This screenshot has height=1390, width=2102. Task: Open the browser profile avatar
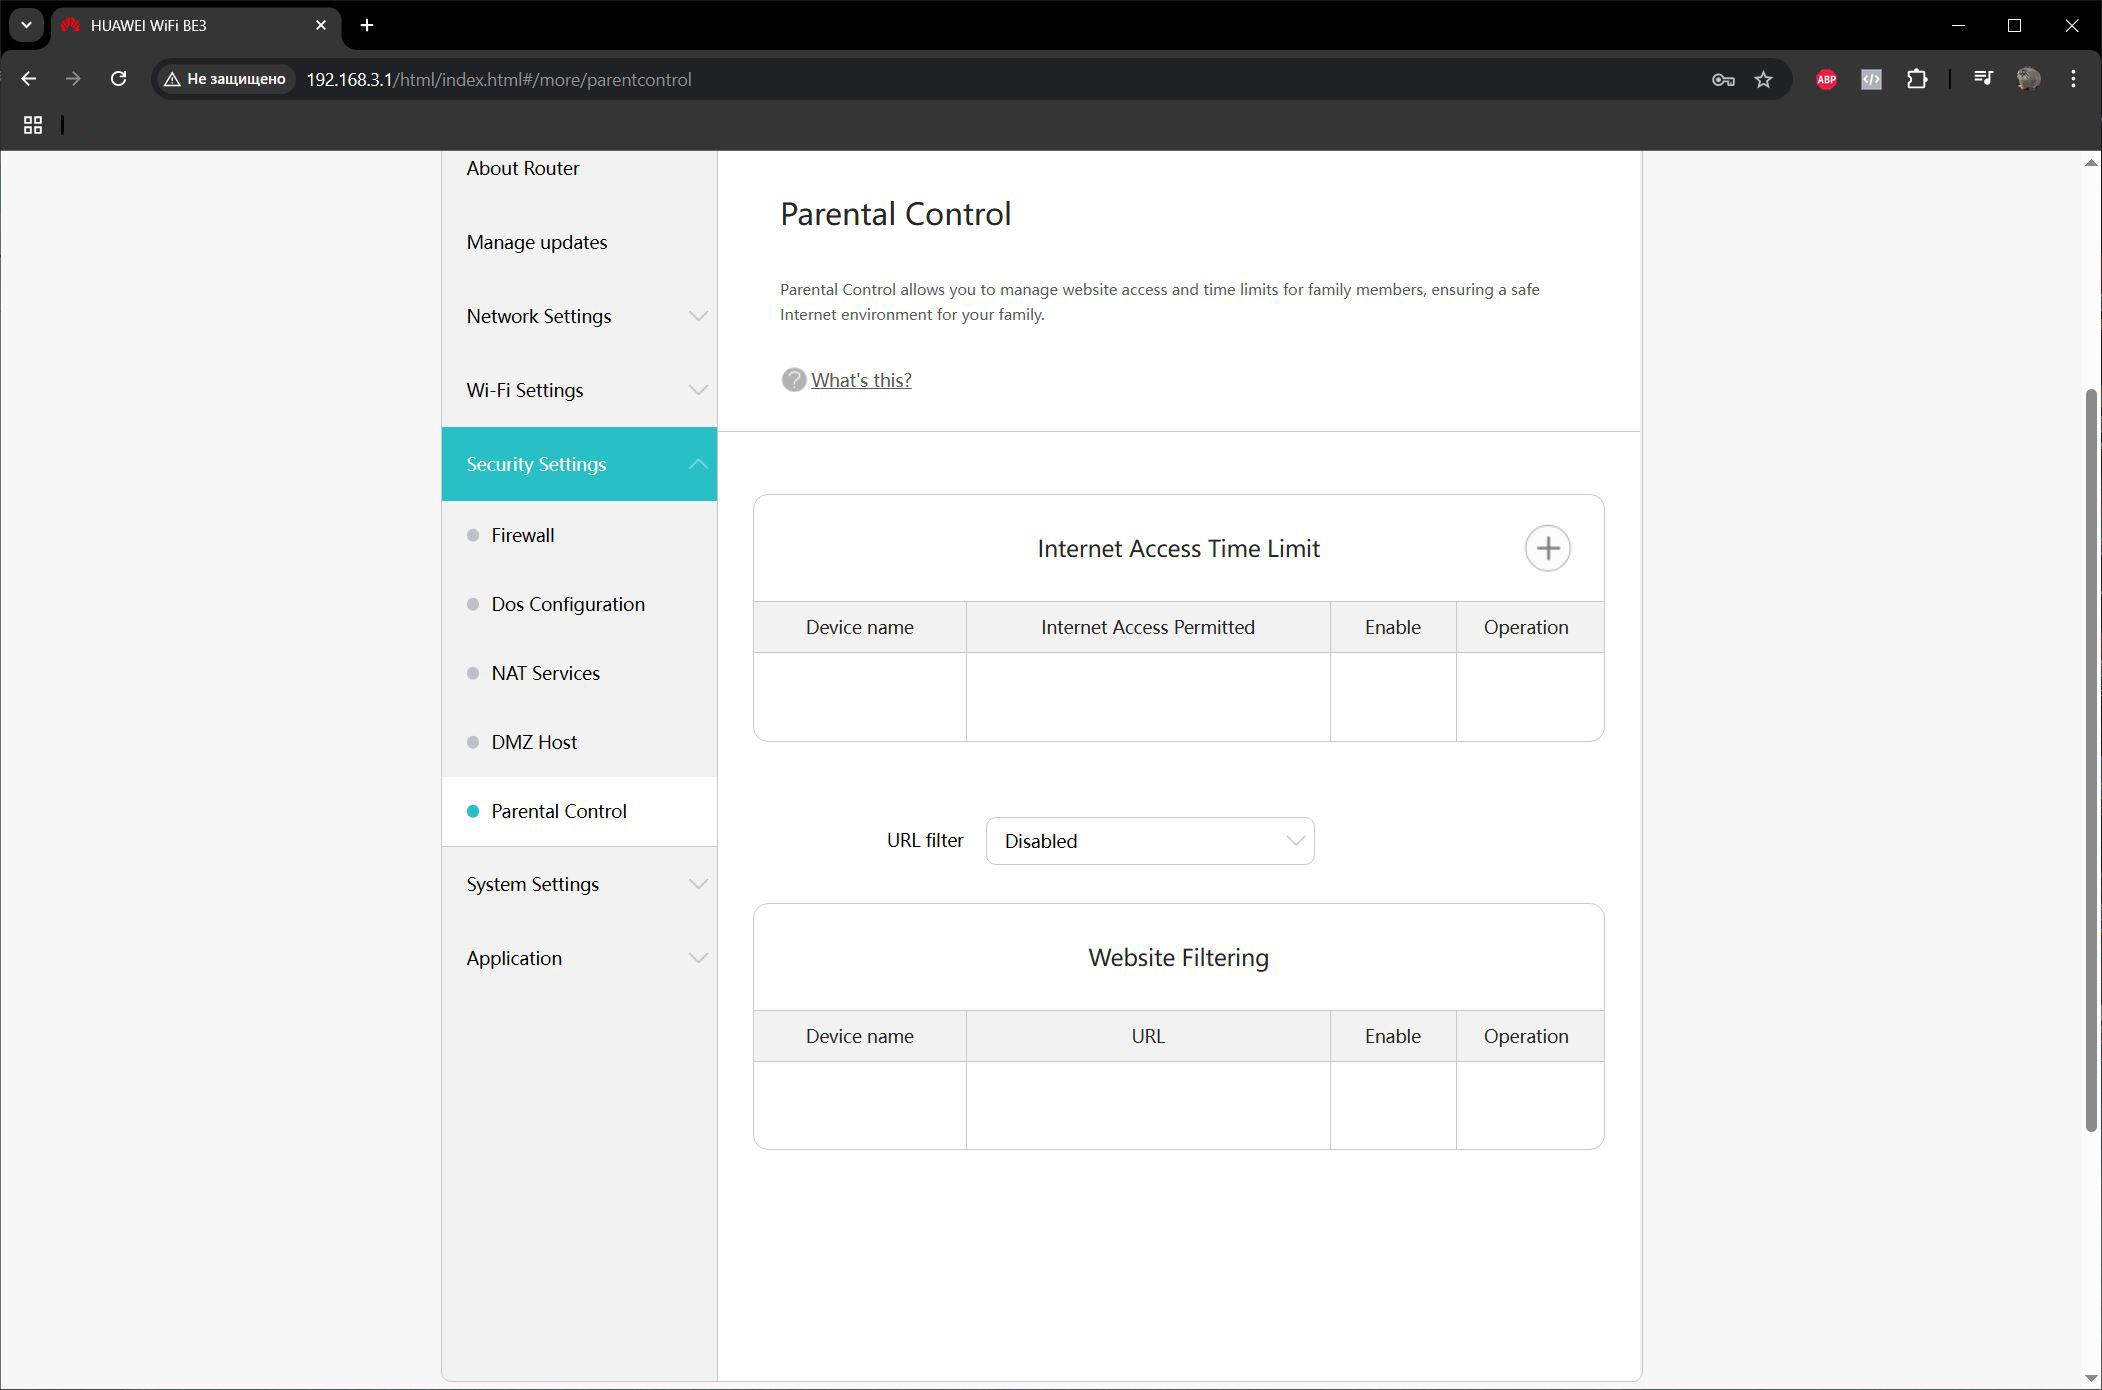[x=2028, y=79]
